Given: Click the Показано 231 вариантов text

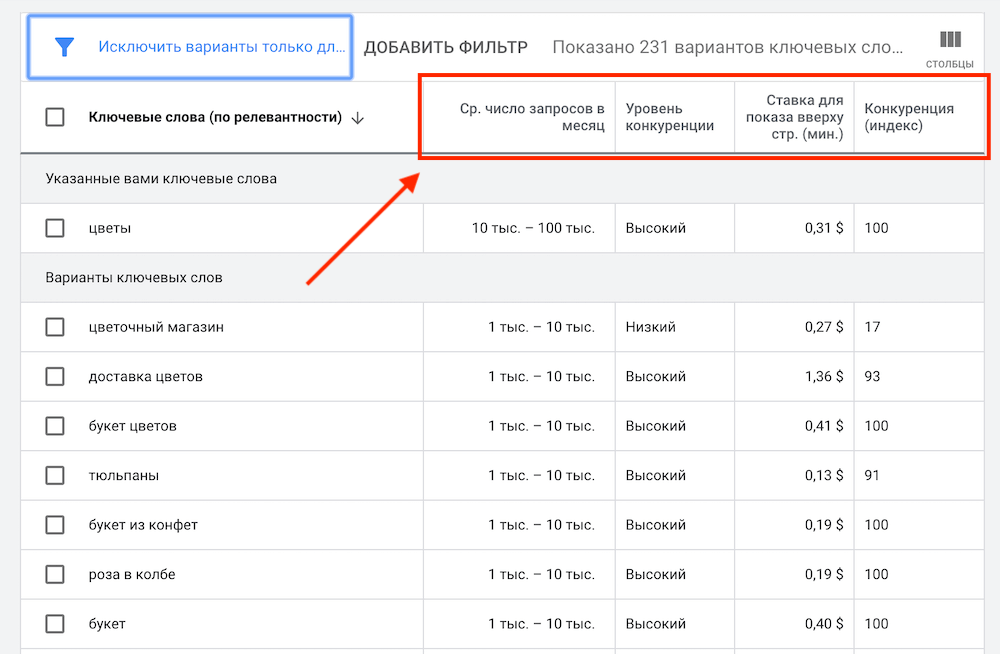Looking at the screenshot, I should tap(725, 45).
